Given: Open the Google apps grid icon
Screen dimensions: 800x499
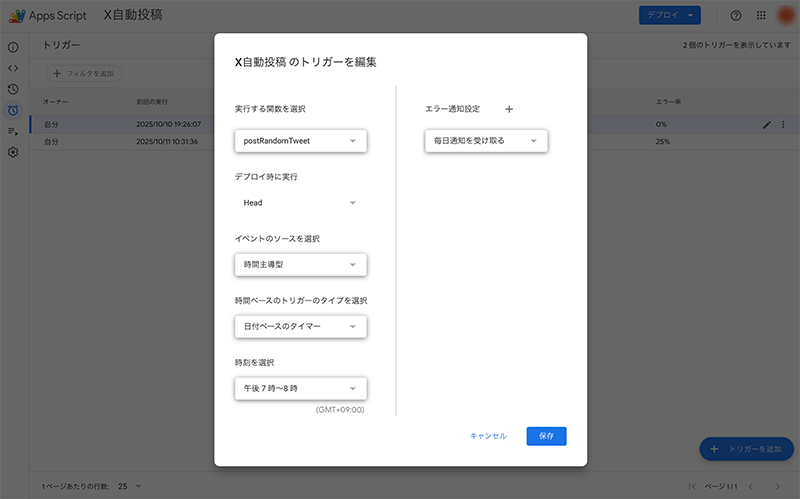Looking at the screenshot, I should click(x=761, y=16).
